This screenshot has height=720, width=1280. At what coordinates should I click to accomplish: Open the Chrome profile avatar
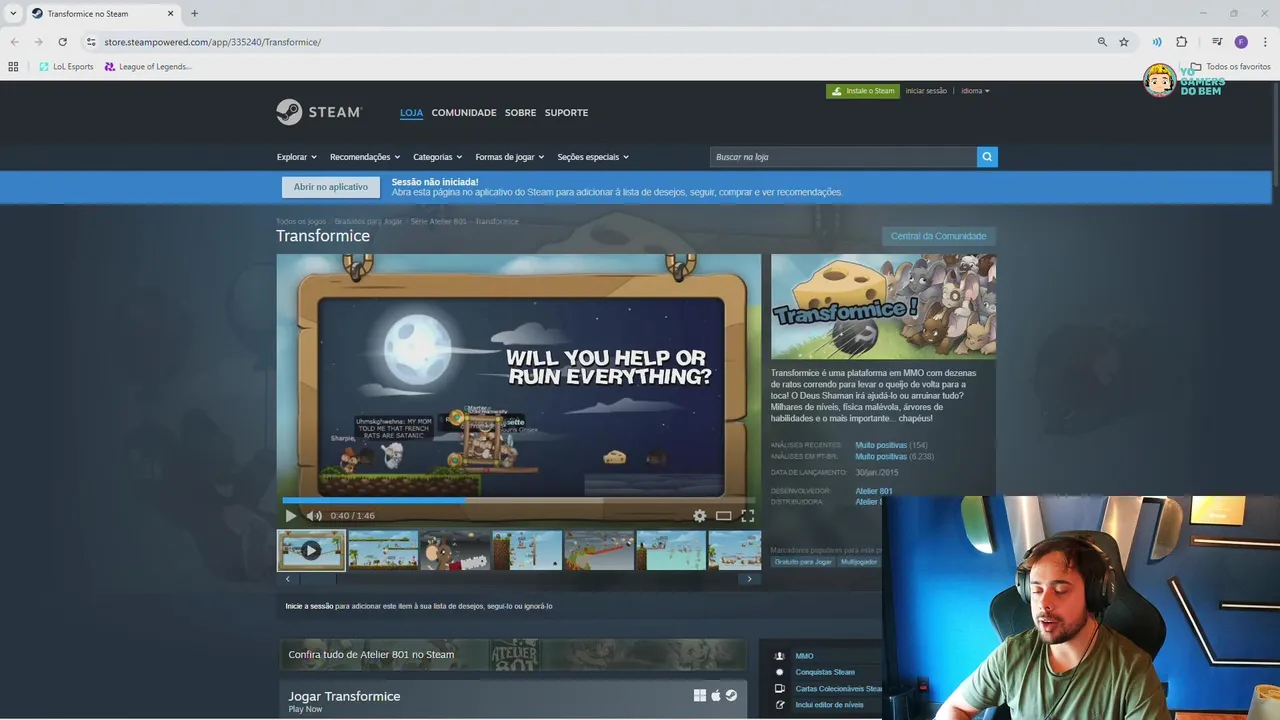pyautogui.click(x=1241, y=42)
